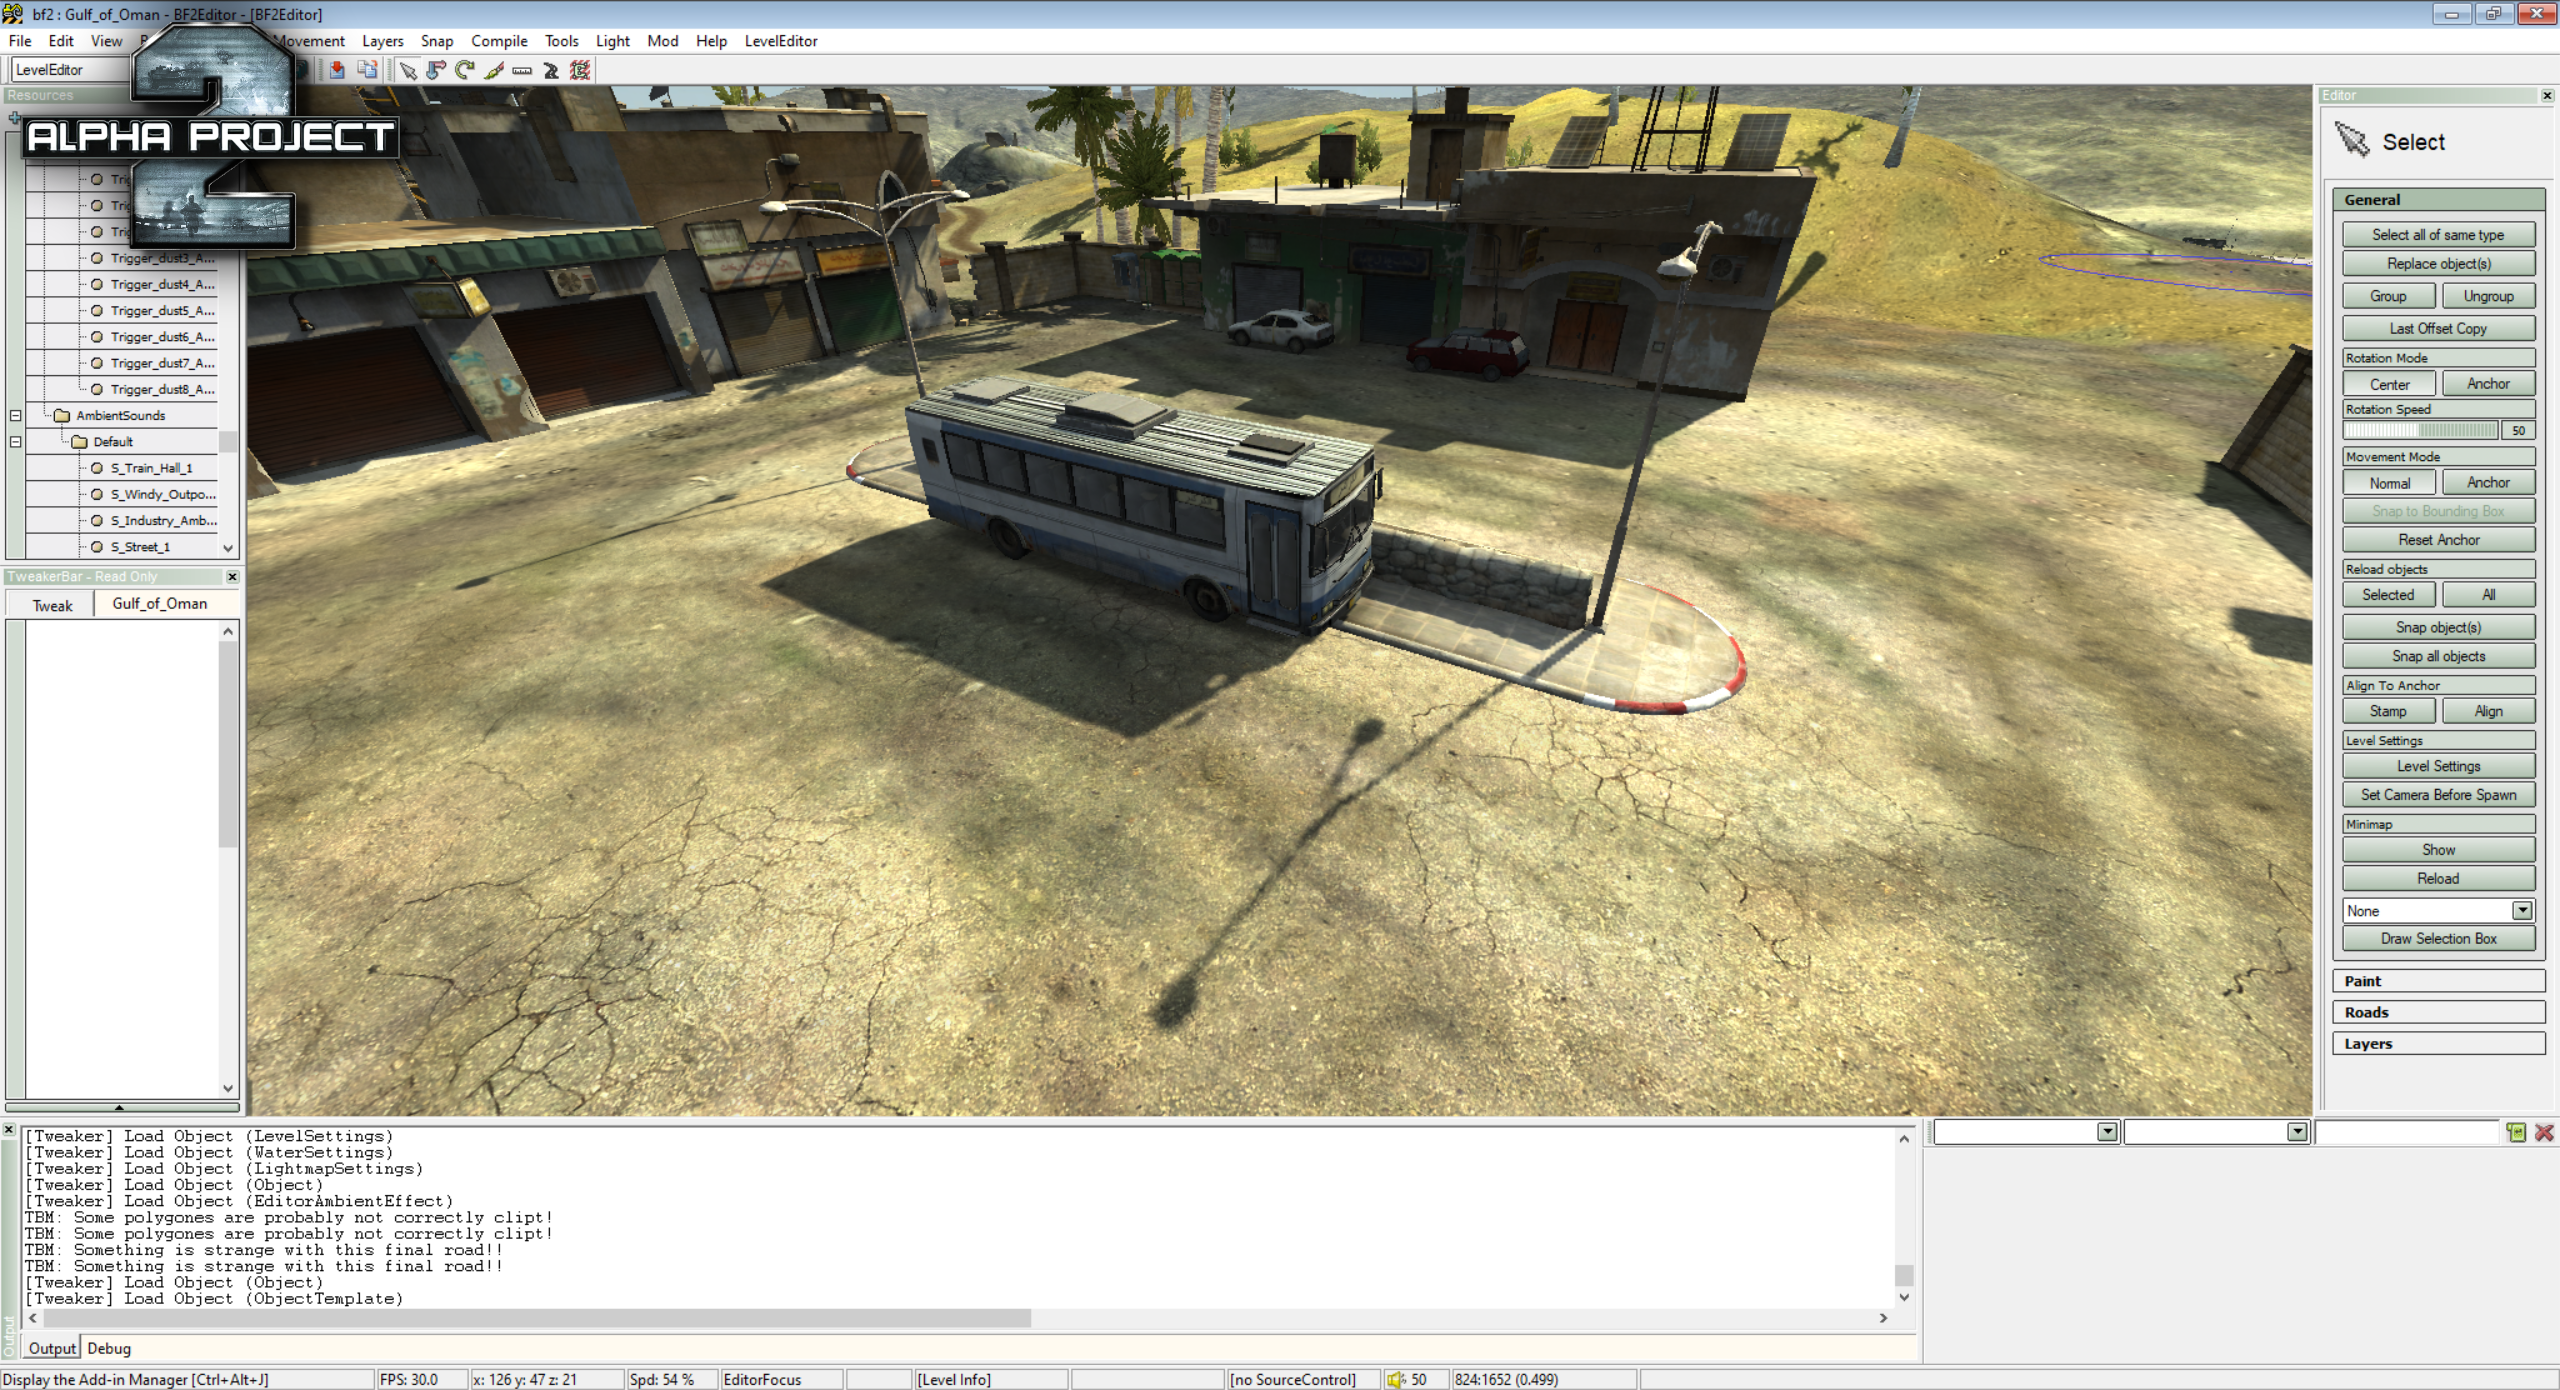2560x1390 pixels.
Task: Select the arrow Select tool in toolbar
Action: click(x=407, y=70)
